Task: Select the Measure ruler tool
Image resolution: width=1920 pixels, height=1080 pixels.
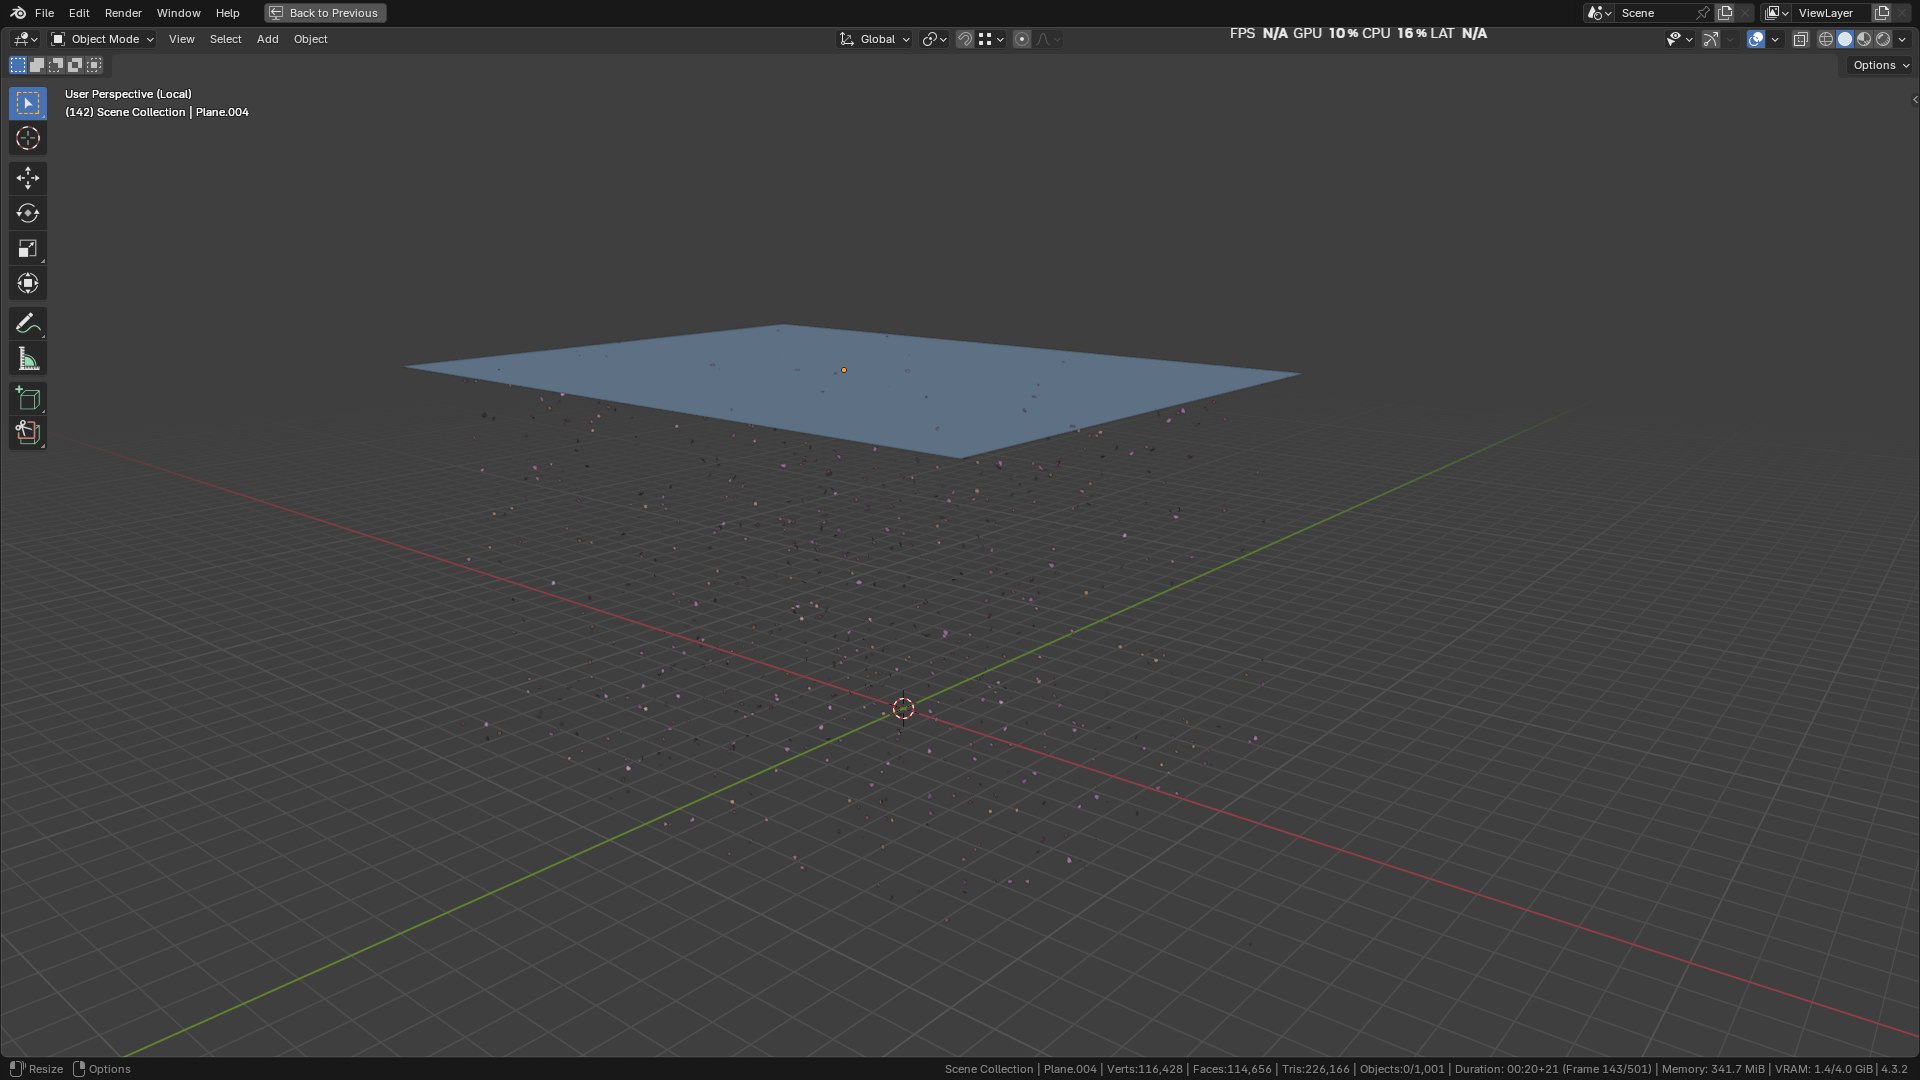Action: [x=28, y=358]
